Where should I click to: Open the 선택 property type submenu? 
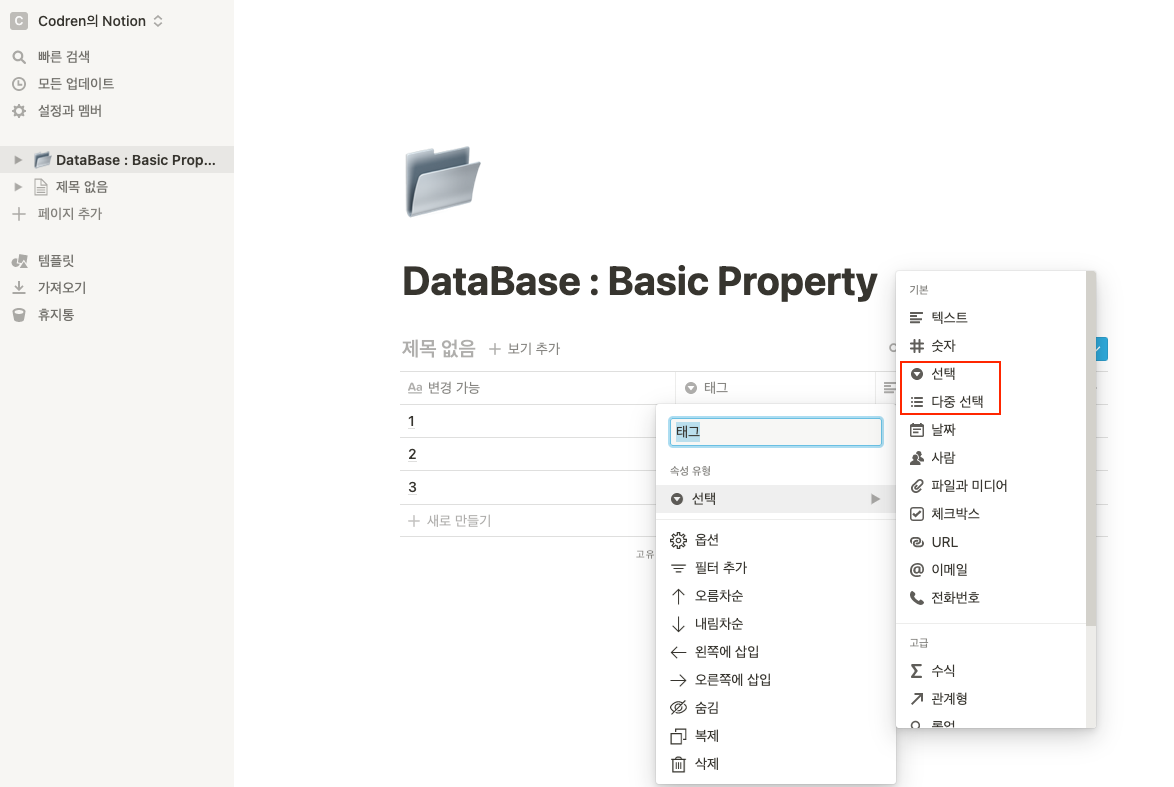(776, 499)
